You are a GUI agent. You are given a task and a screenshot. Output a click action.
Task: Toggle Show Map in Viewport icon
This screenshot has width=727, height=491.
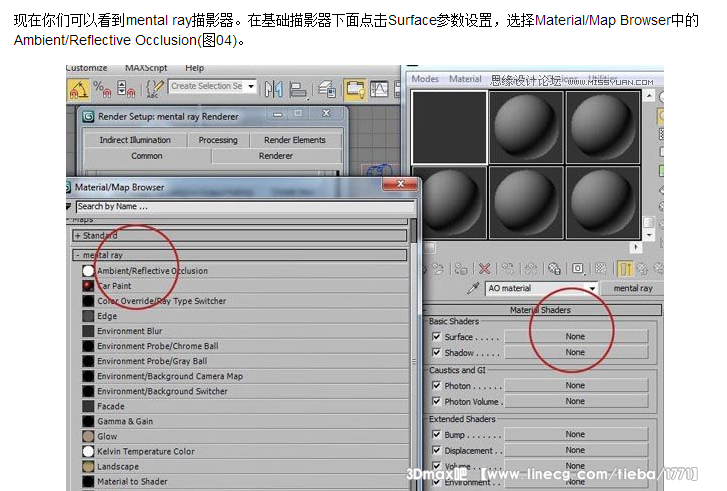coord(601,268)
